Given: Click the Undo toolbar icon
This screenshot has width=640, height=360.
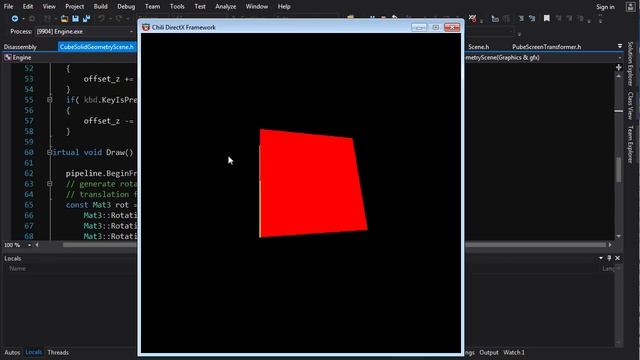Looking at the screenshot, I should [x=101, y=19].
